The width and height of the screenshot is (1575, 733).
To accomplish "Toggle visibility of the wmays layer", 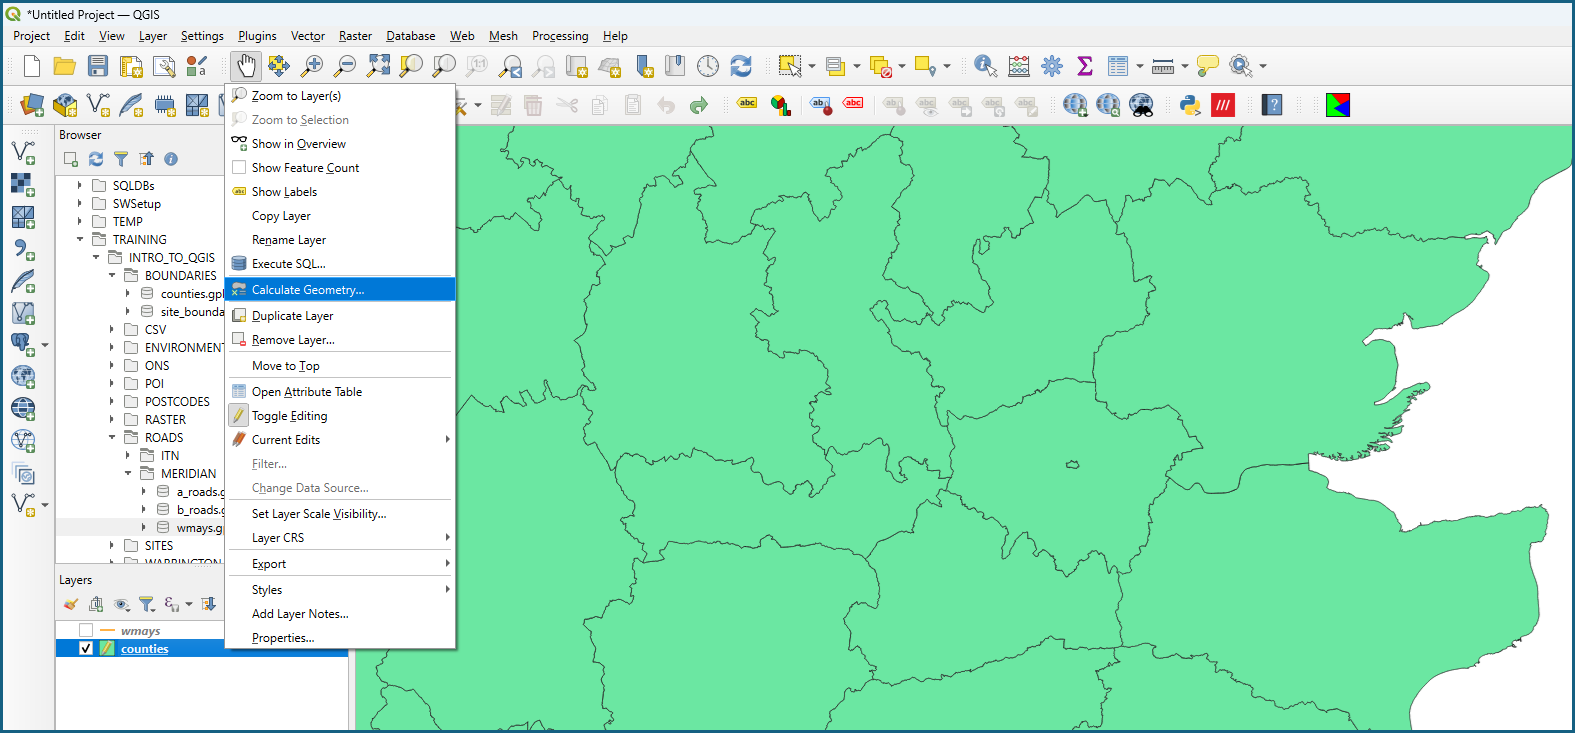I will [86, 631].
